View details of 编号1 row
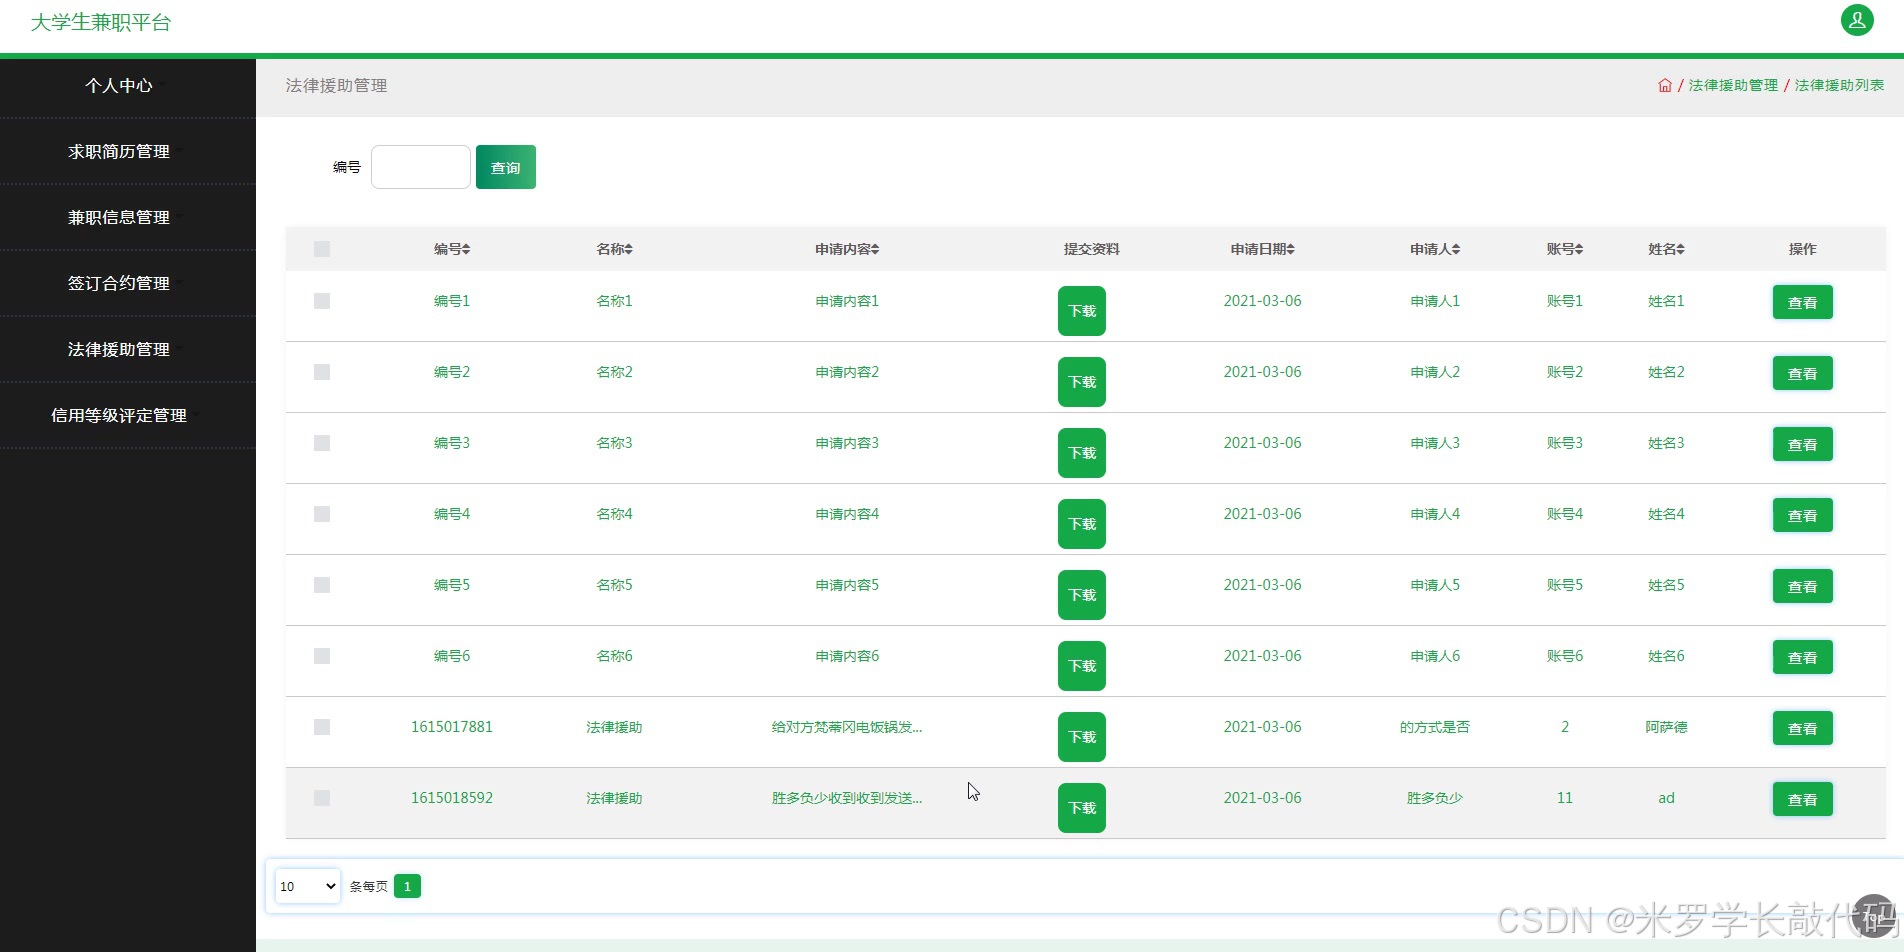Viewport: 1904px width, 952px height. [x=1803, y=302]
